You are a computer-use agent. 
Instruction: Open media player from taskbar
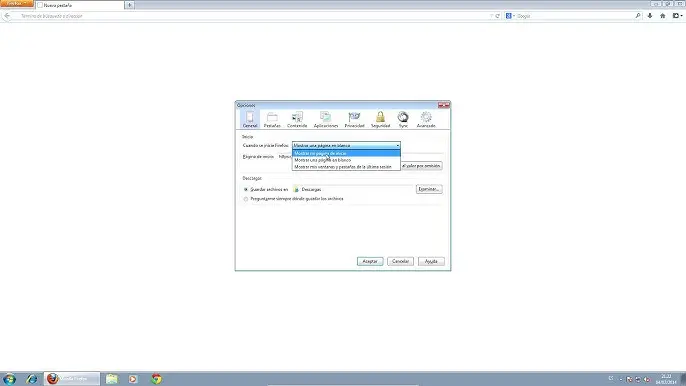[x=133, y=379]
